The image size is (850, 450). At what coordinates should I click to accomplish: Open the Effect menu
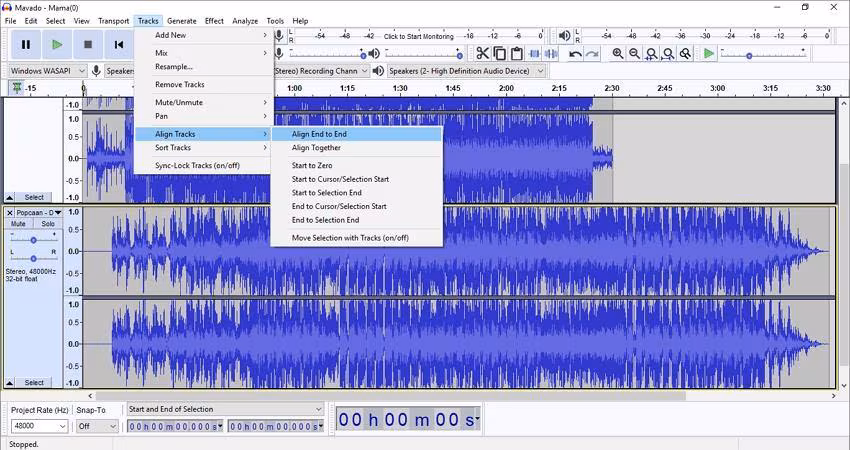[x=214, y=21]
